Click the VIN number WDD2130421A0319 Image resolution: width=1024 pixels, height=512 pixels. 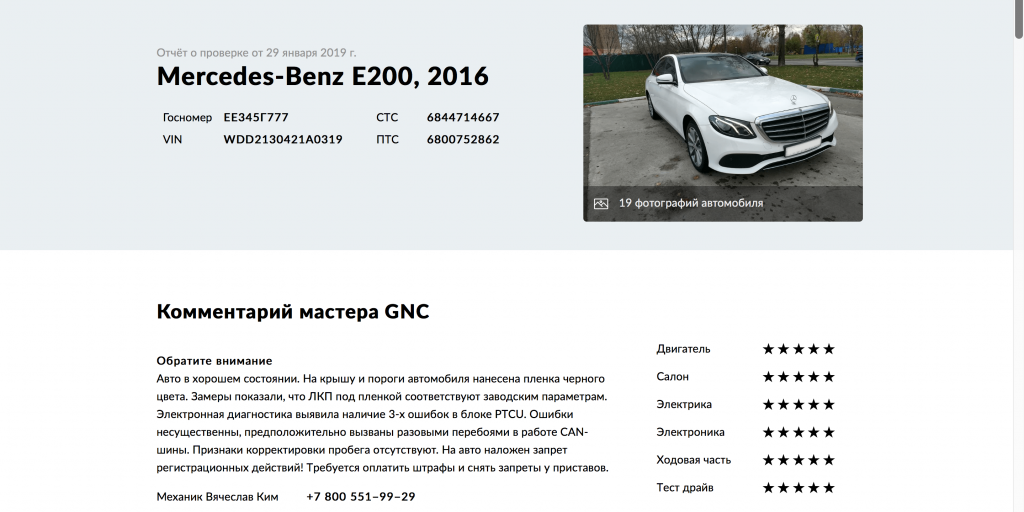pyautogui.click(x=283, y=140)
